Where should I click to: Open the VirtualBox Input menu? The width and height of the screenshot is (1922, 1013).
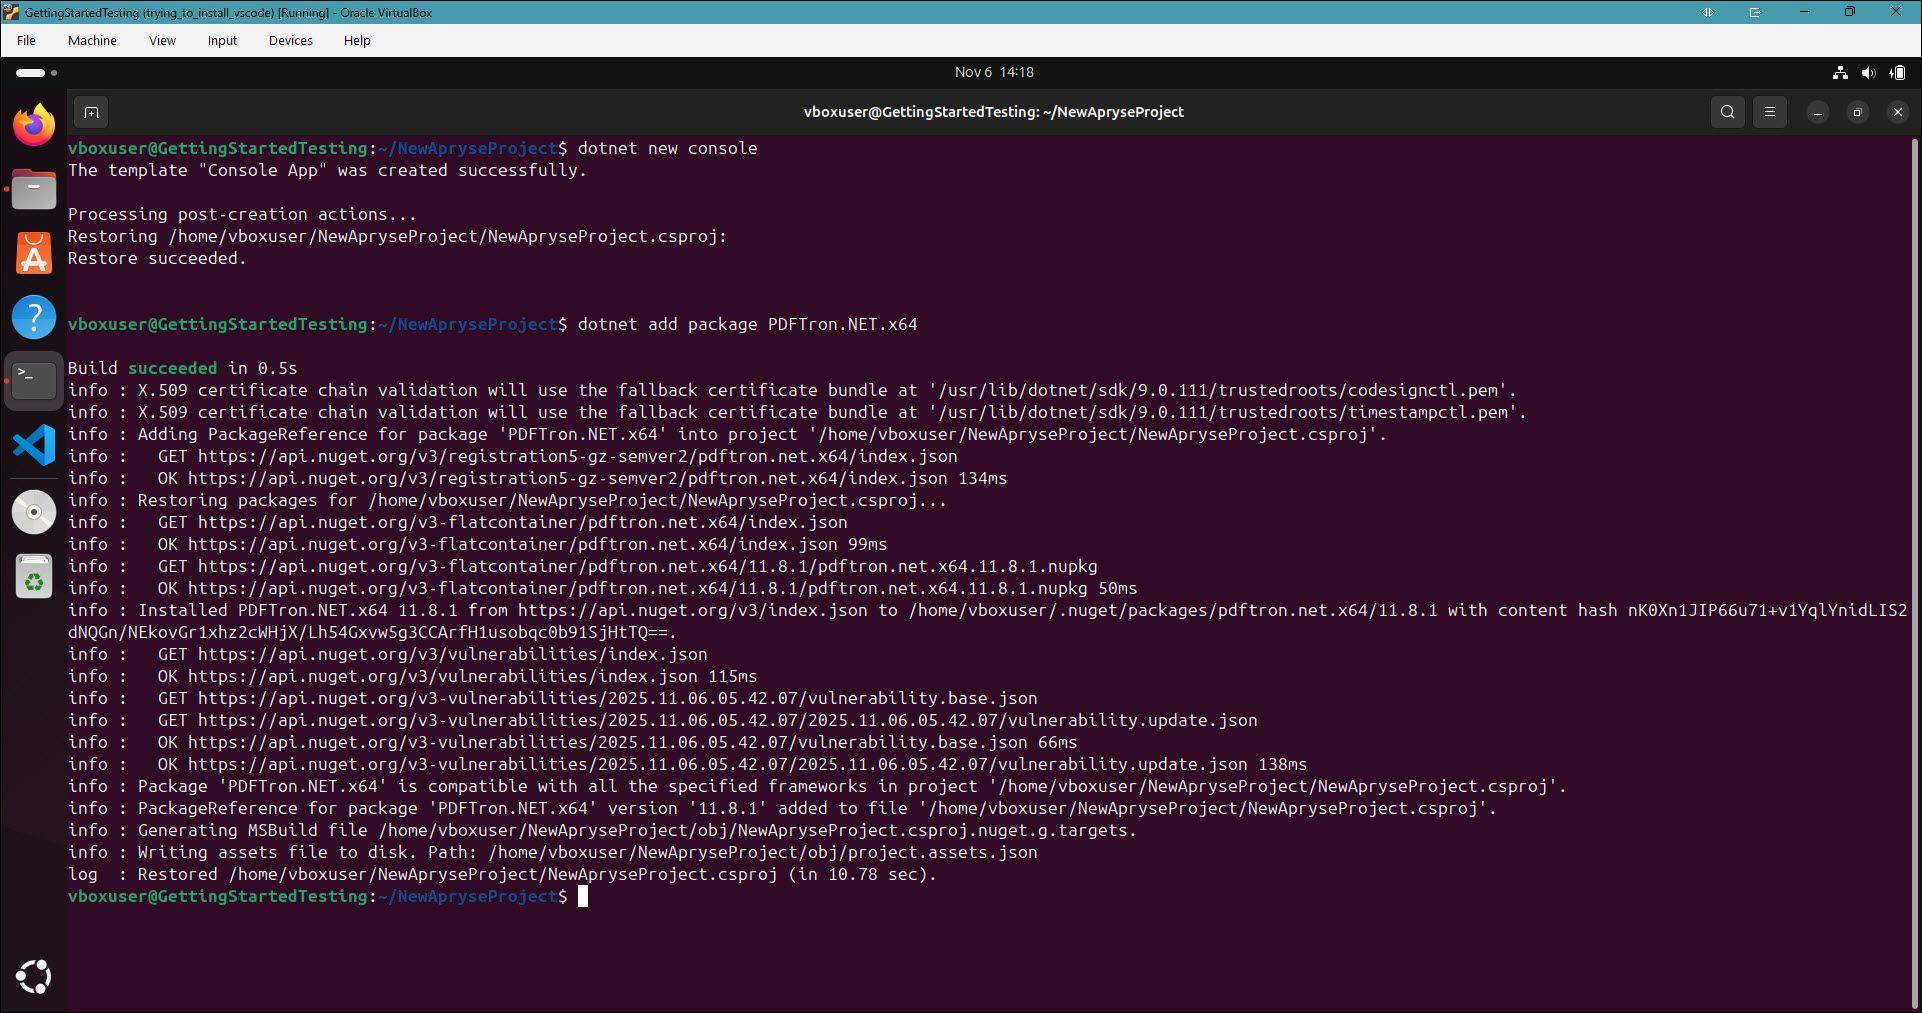[222, 41]
